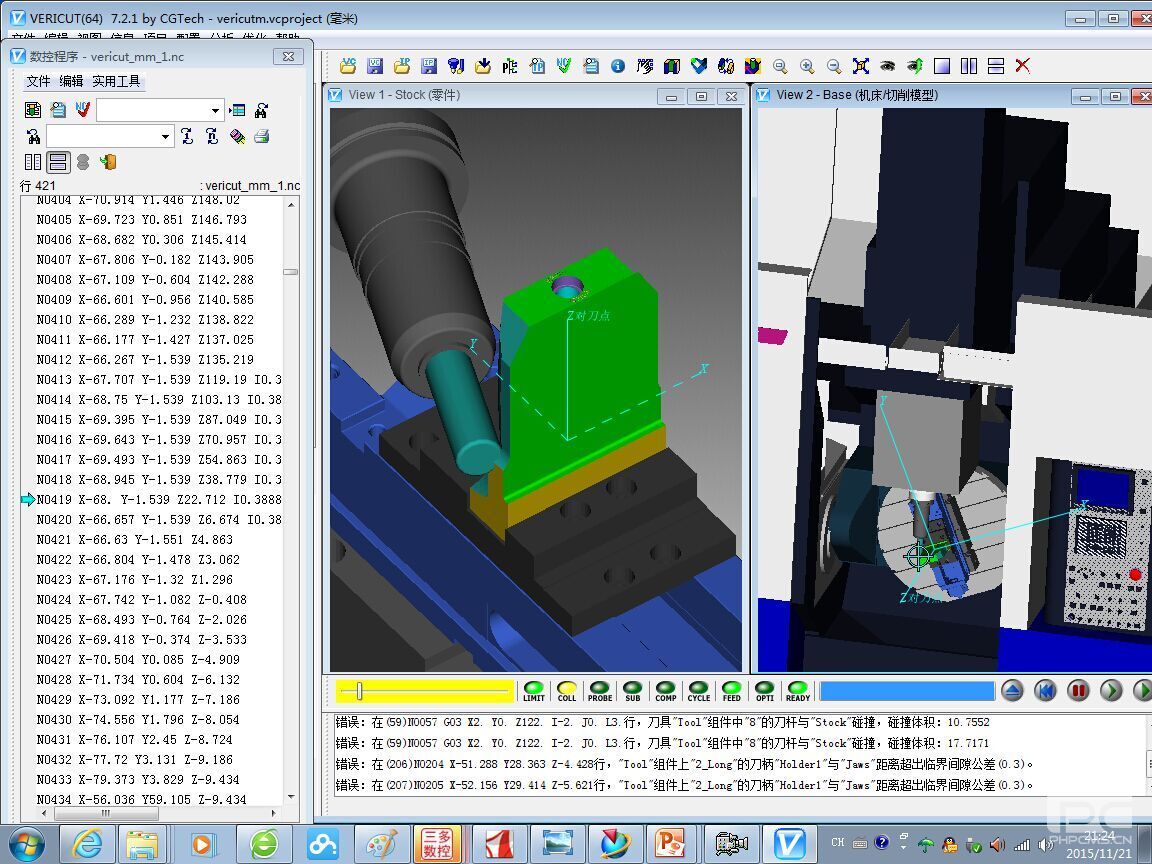
Task: Open the 文件 menu in NC program panel
Action: [38, 81]
